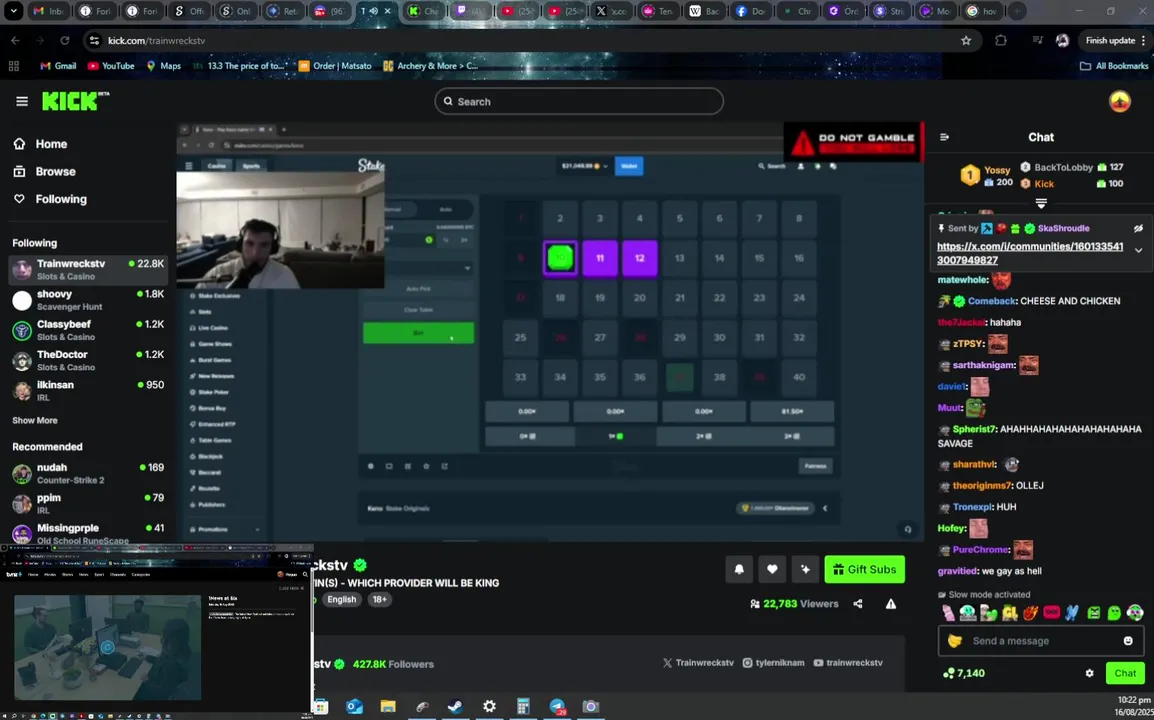Share the stream via share icon

tap(857, 604)
